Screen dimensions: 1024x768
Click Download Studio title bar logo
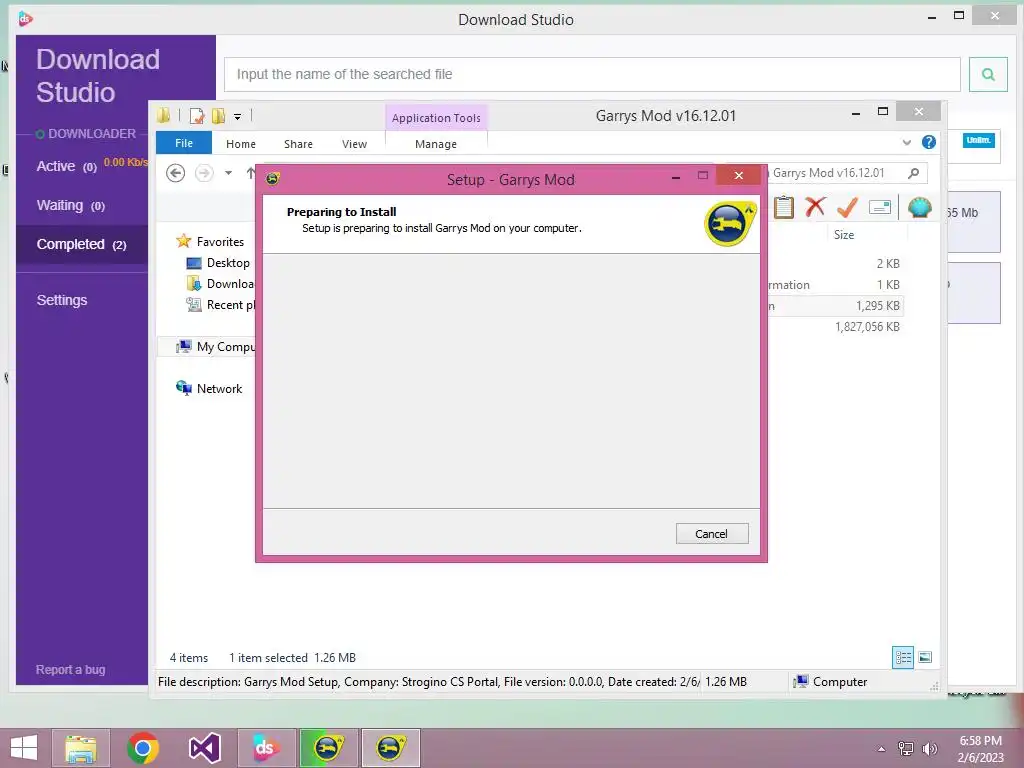pyautogui.click(x=25, y=19)
